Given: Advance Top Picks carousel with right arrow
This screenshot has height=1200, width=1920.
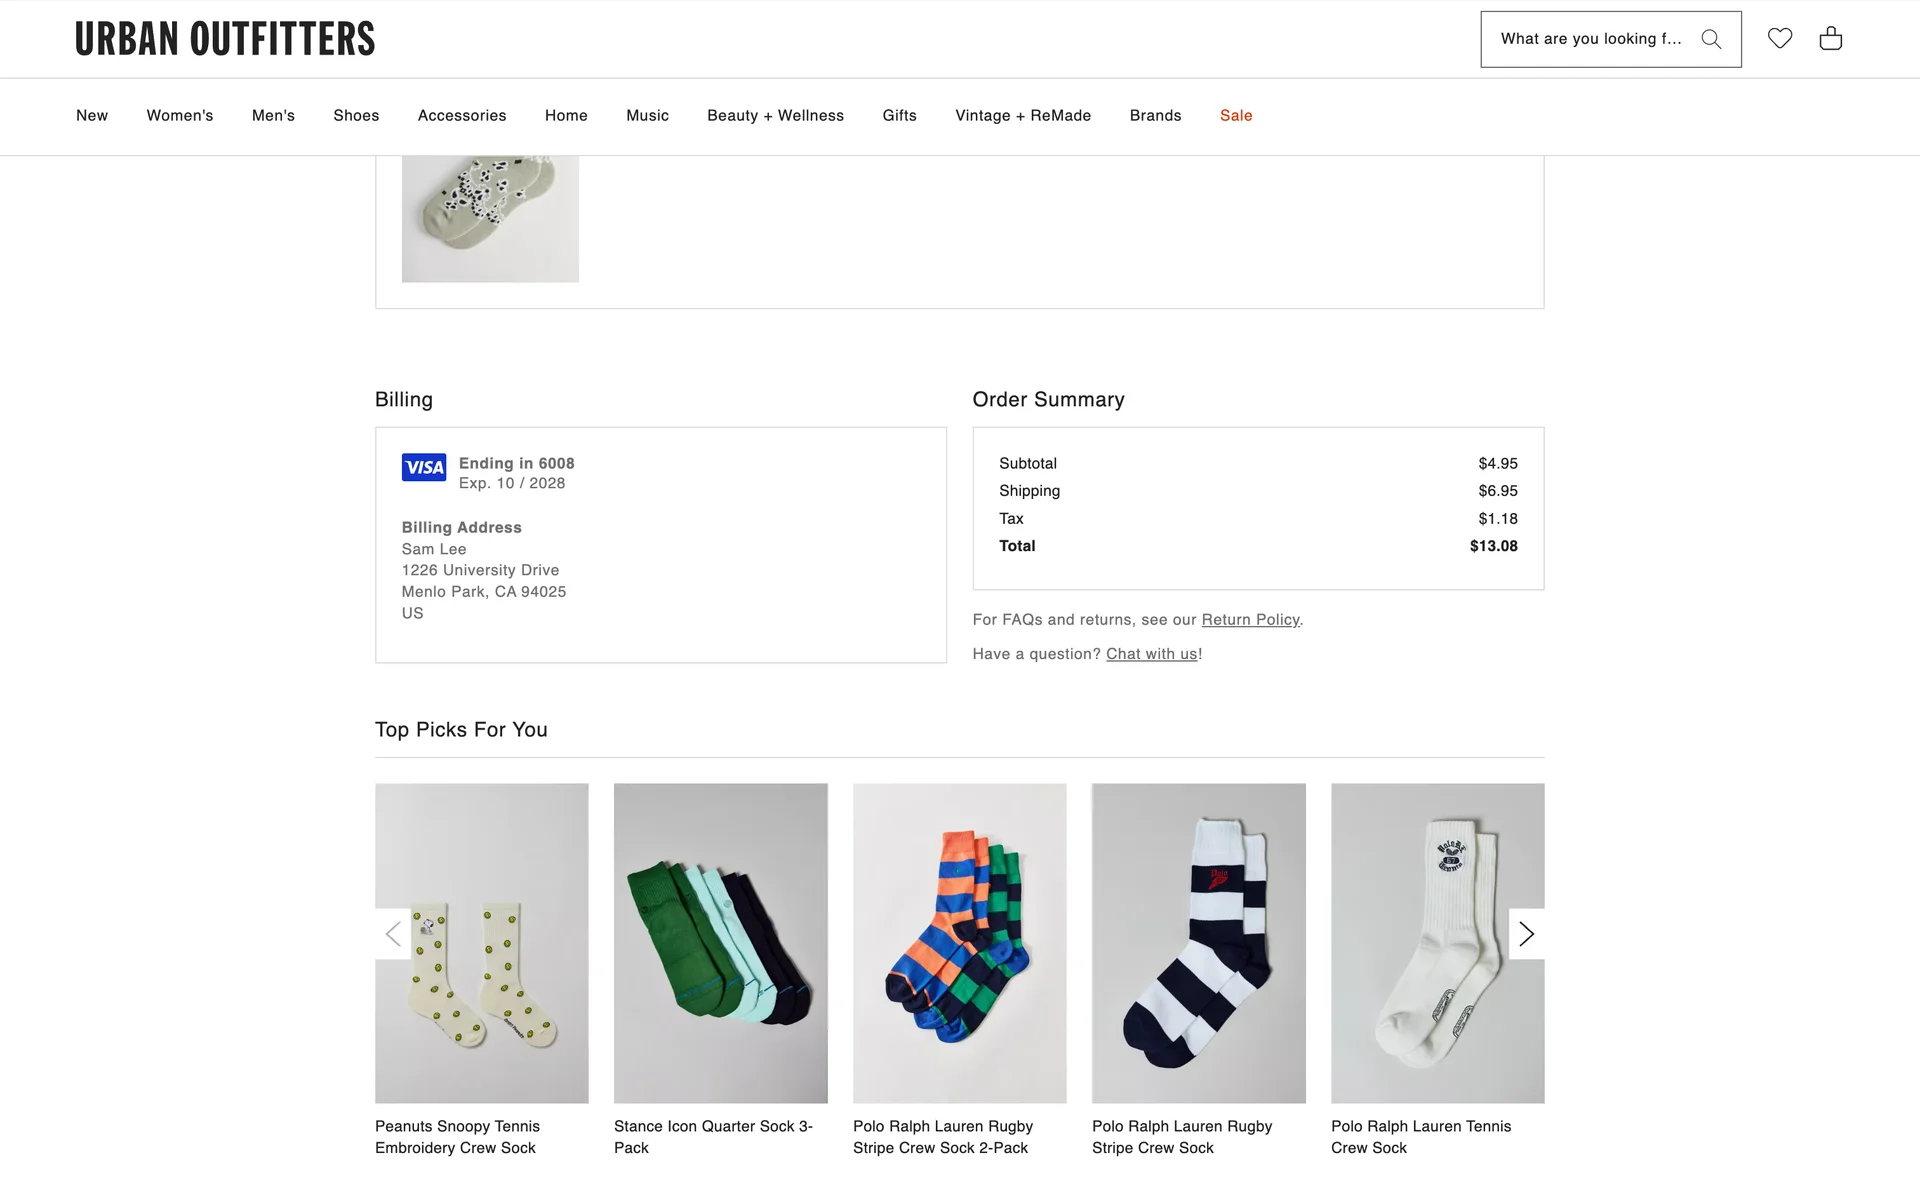Looking at the screenshot, I should click(x=1526, y=934).
